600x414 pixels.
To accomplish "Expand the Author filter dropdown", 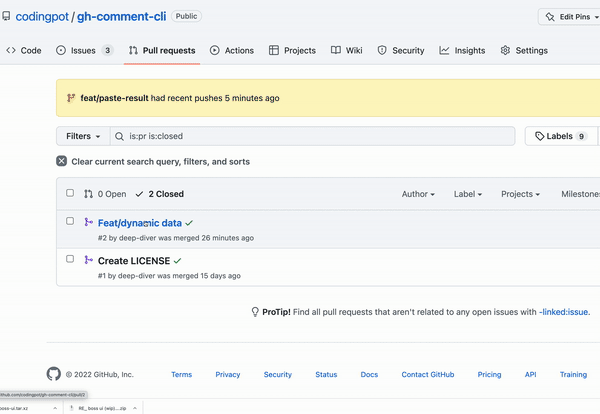I will [x=418, y=194].
